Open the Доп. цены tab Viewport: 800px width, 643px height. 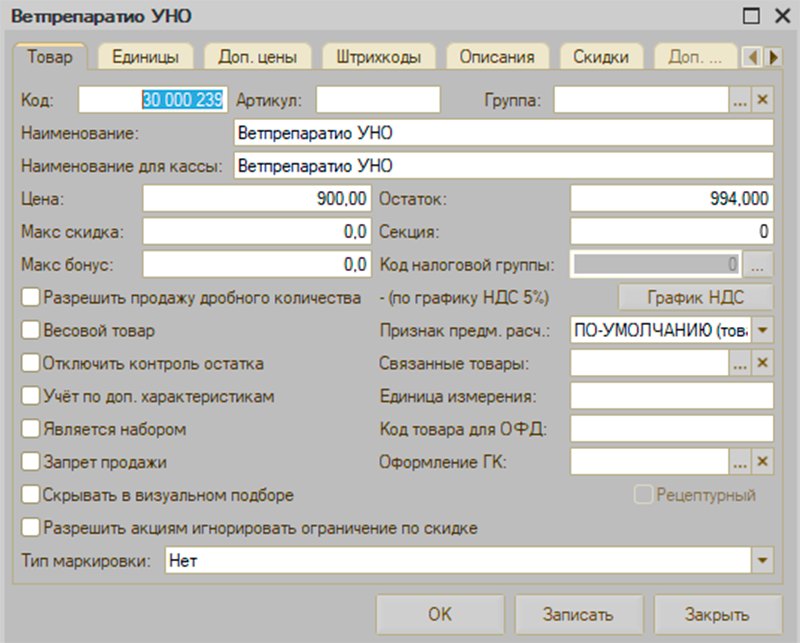(258, 57)
